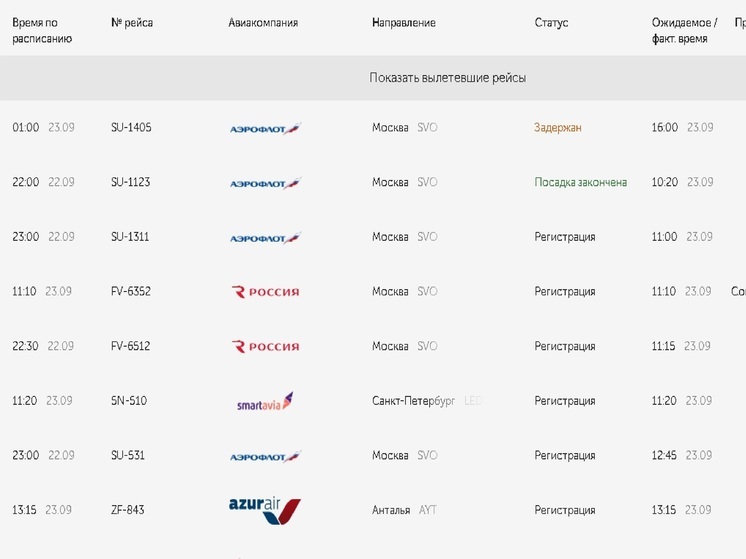The width and height of the screenshot is (746, 559).
Task: Select 'Посадка закончена' status of SU-1123
Action: pyautogui.click(x=580, y=182)
